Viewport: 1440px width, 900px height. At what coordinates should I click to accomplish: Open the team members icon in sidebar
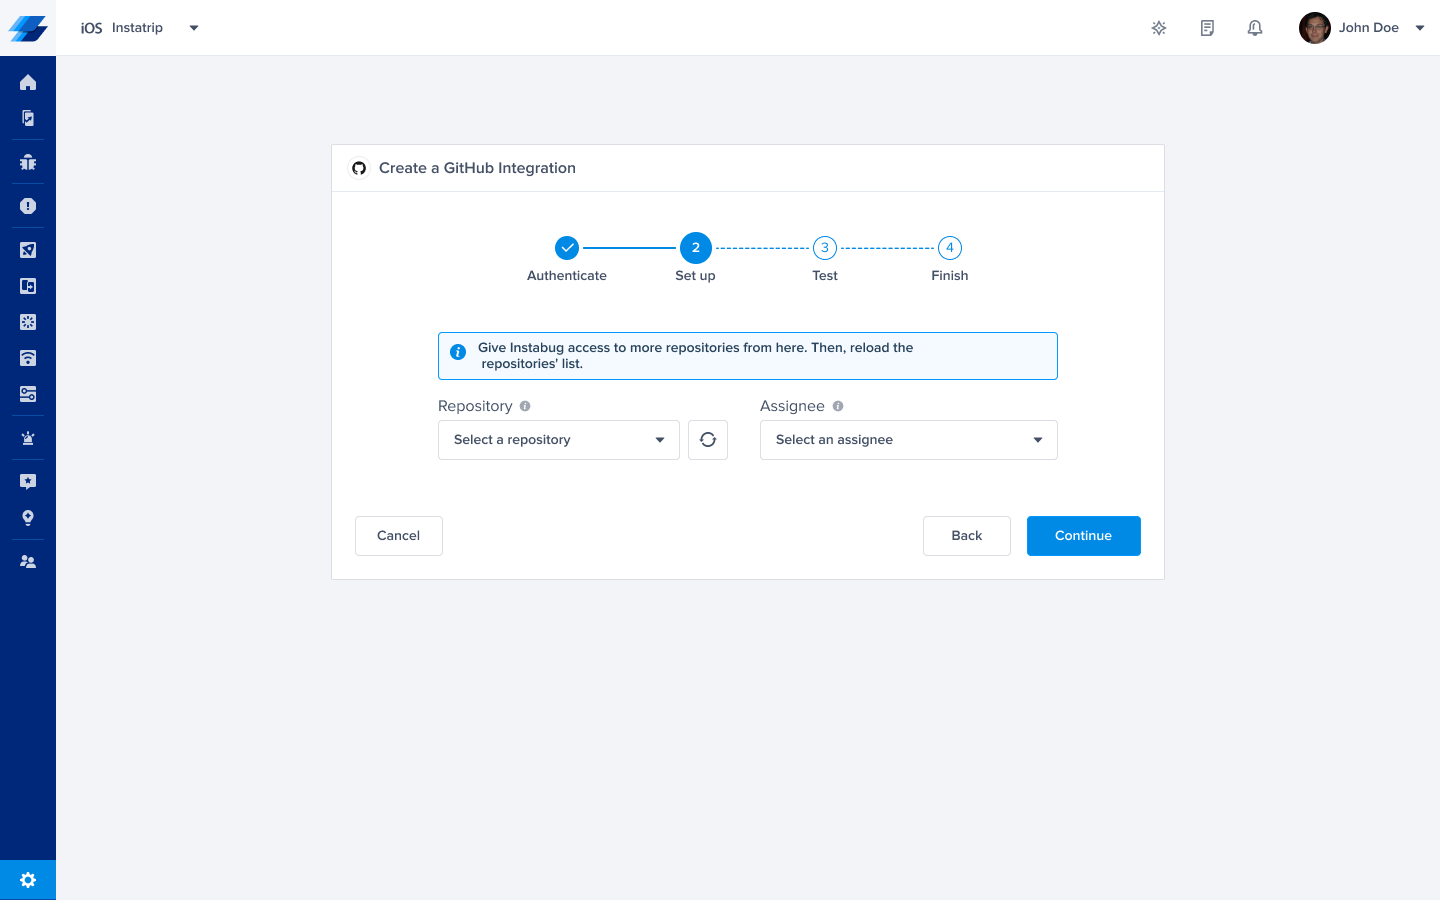point(28,562)
